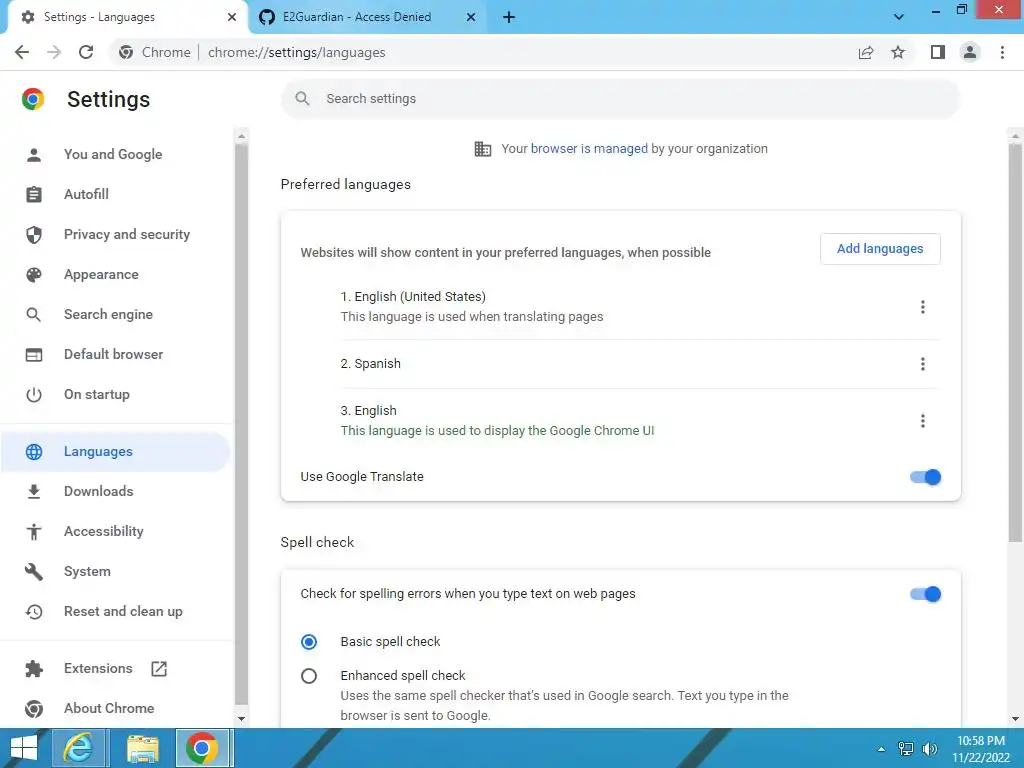Open the tab search chevron dropdown
Image resolution: width=1024 pixels, height=768 pixels.
[899, 17]
